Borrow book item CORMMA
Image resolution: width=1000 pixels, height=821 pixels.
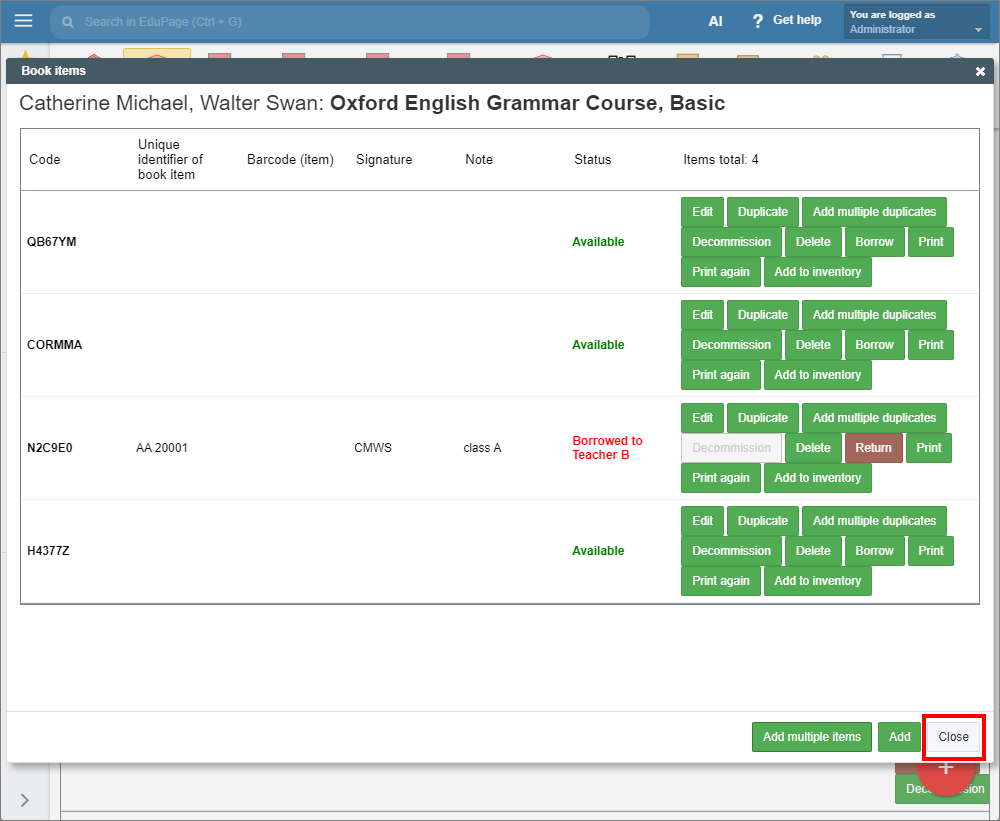pos(874,345)
